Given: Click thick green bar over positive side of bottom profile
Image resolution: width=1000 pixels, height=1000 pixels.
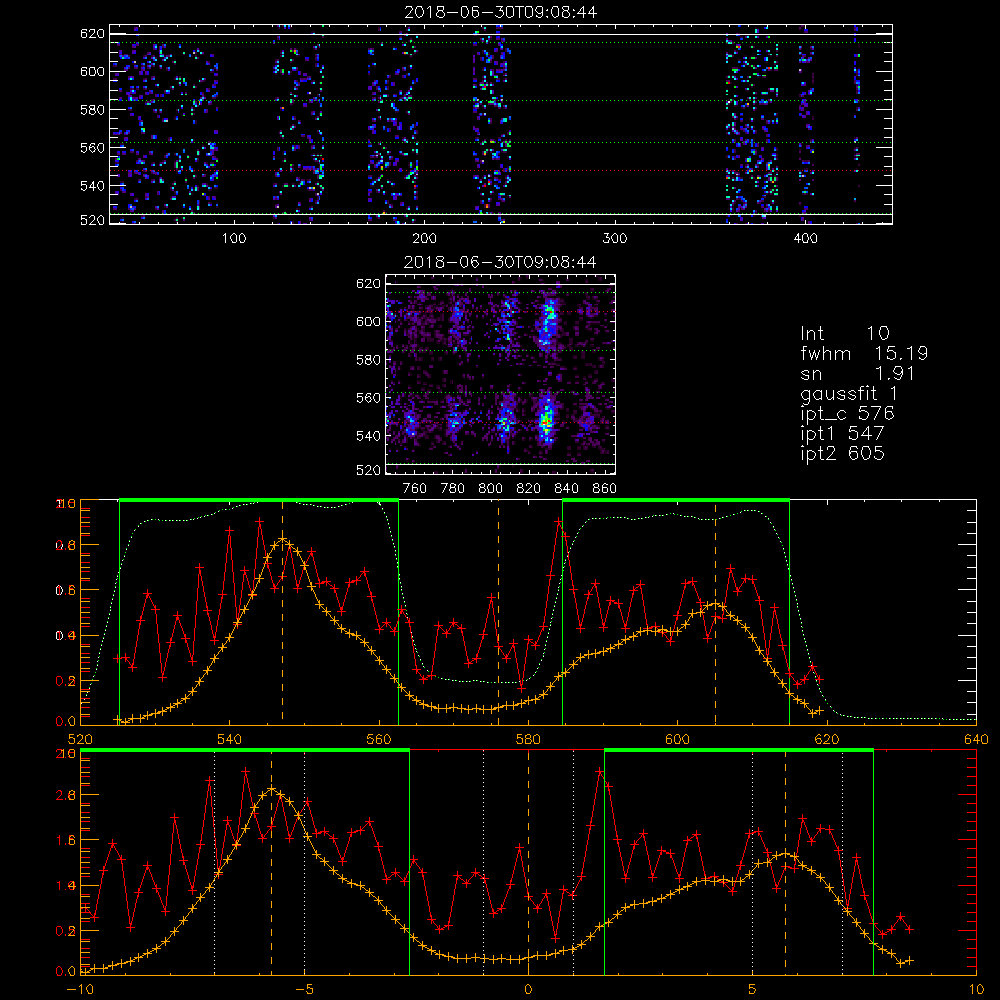Looking at the screenshot, I should [x=739, y=751].
